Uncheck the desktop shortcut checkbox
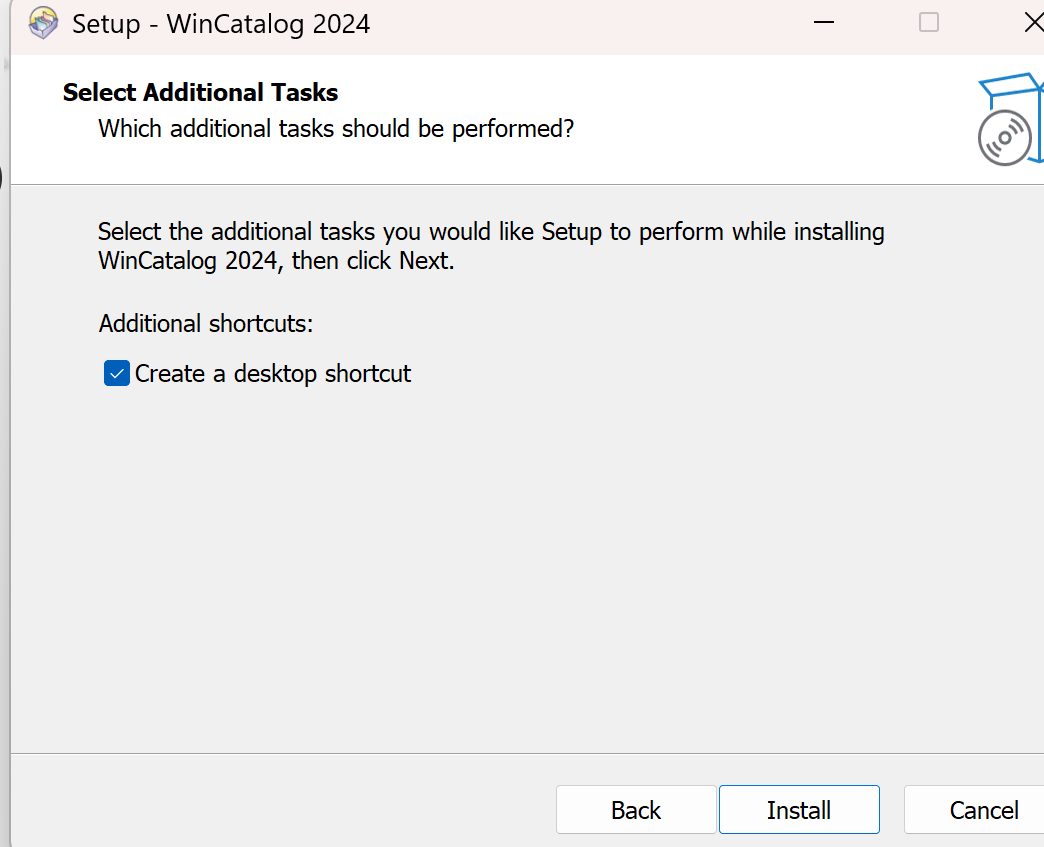This screenshot has width=1044, height=847. click(x=117, y=374)
